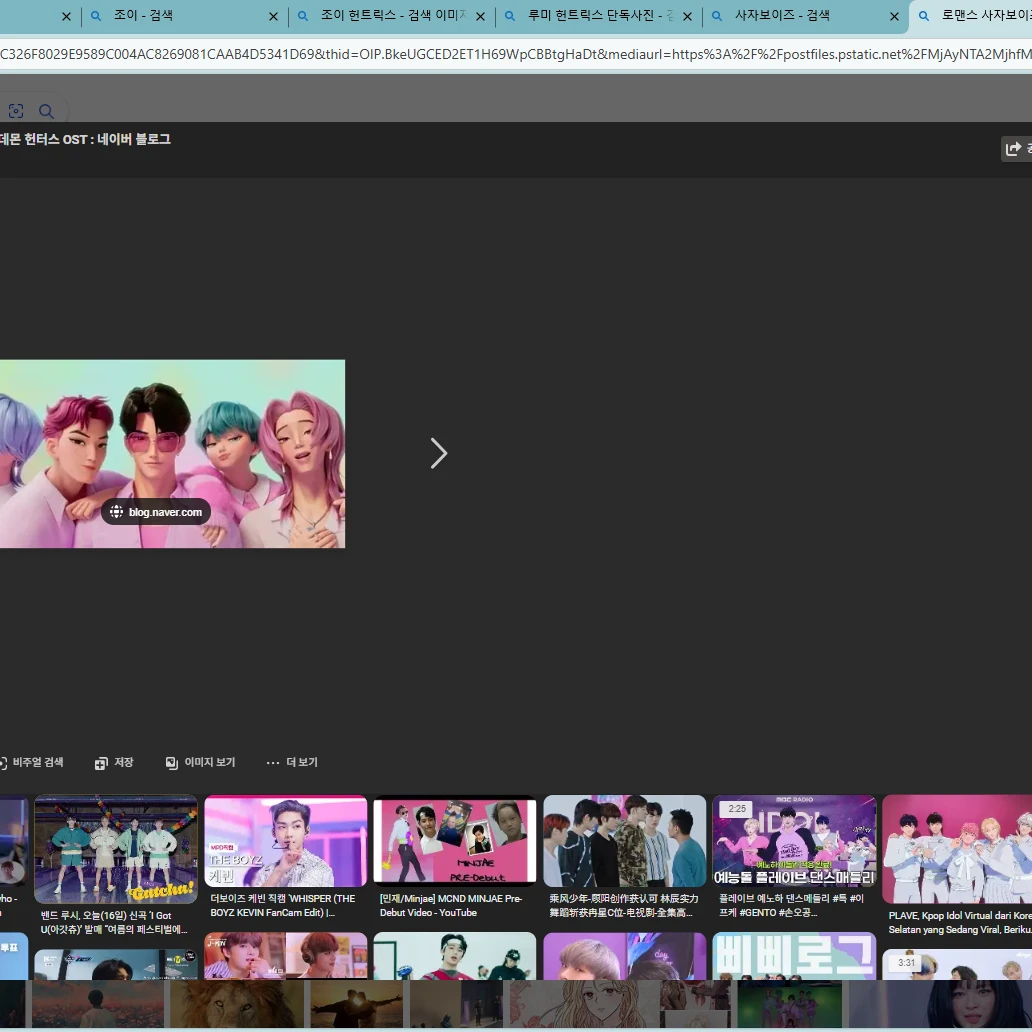This screenshot has width=1032, height=1032.
Task: Click the 밴드 루시 신곡 caption text
Action: point(114,923)
